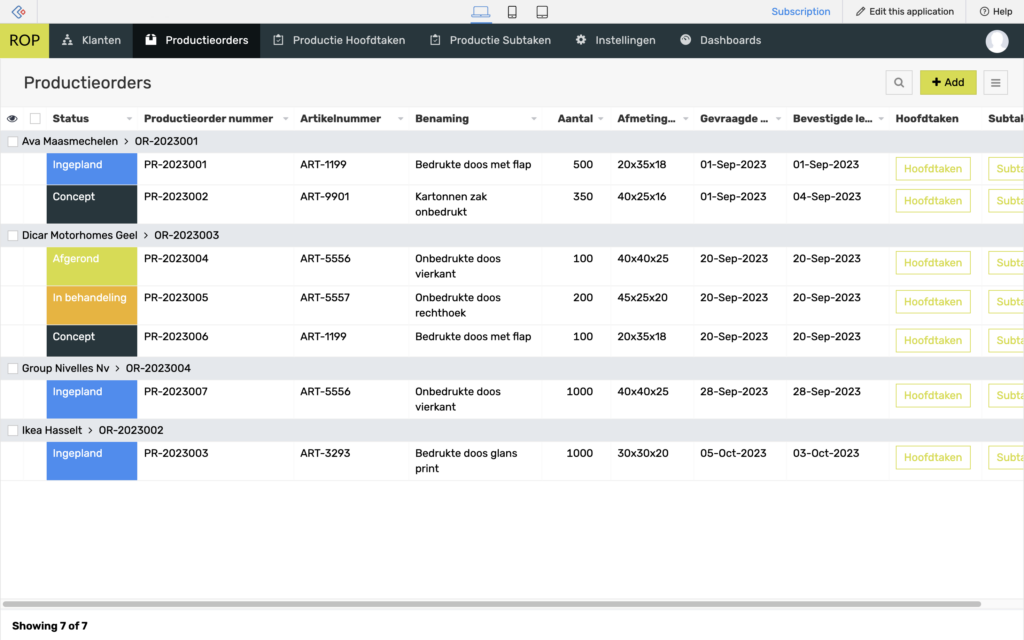1024x640 pixels.
Task: Click the Help question mark icon
Action: tap(984, 12)
